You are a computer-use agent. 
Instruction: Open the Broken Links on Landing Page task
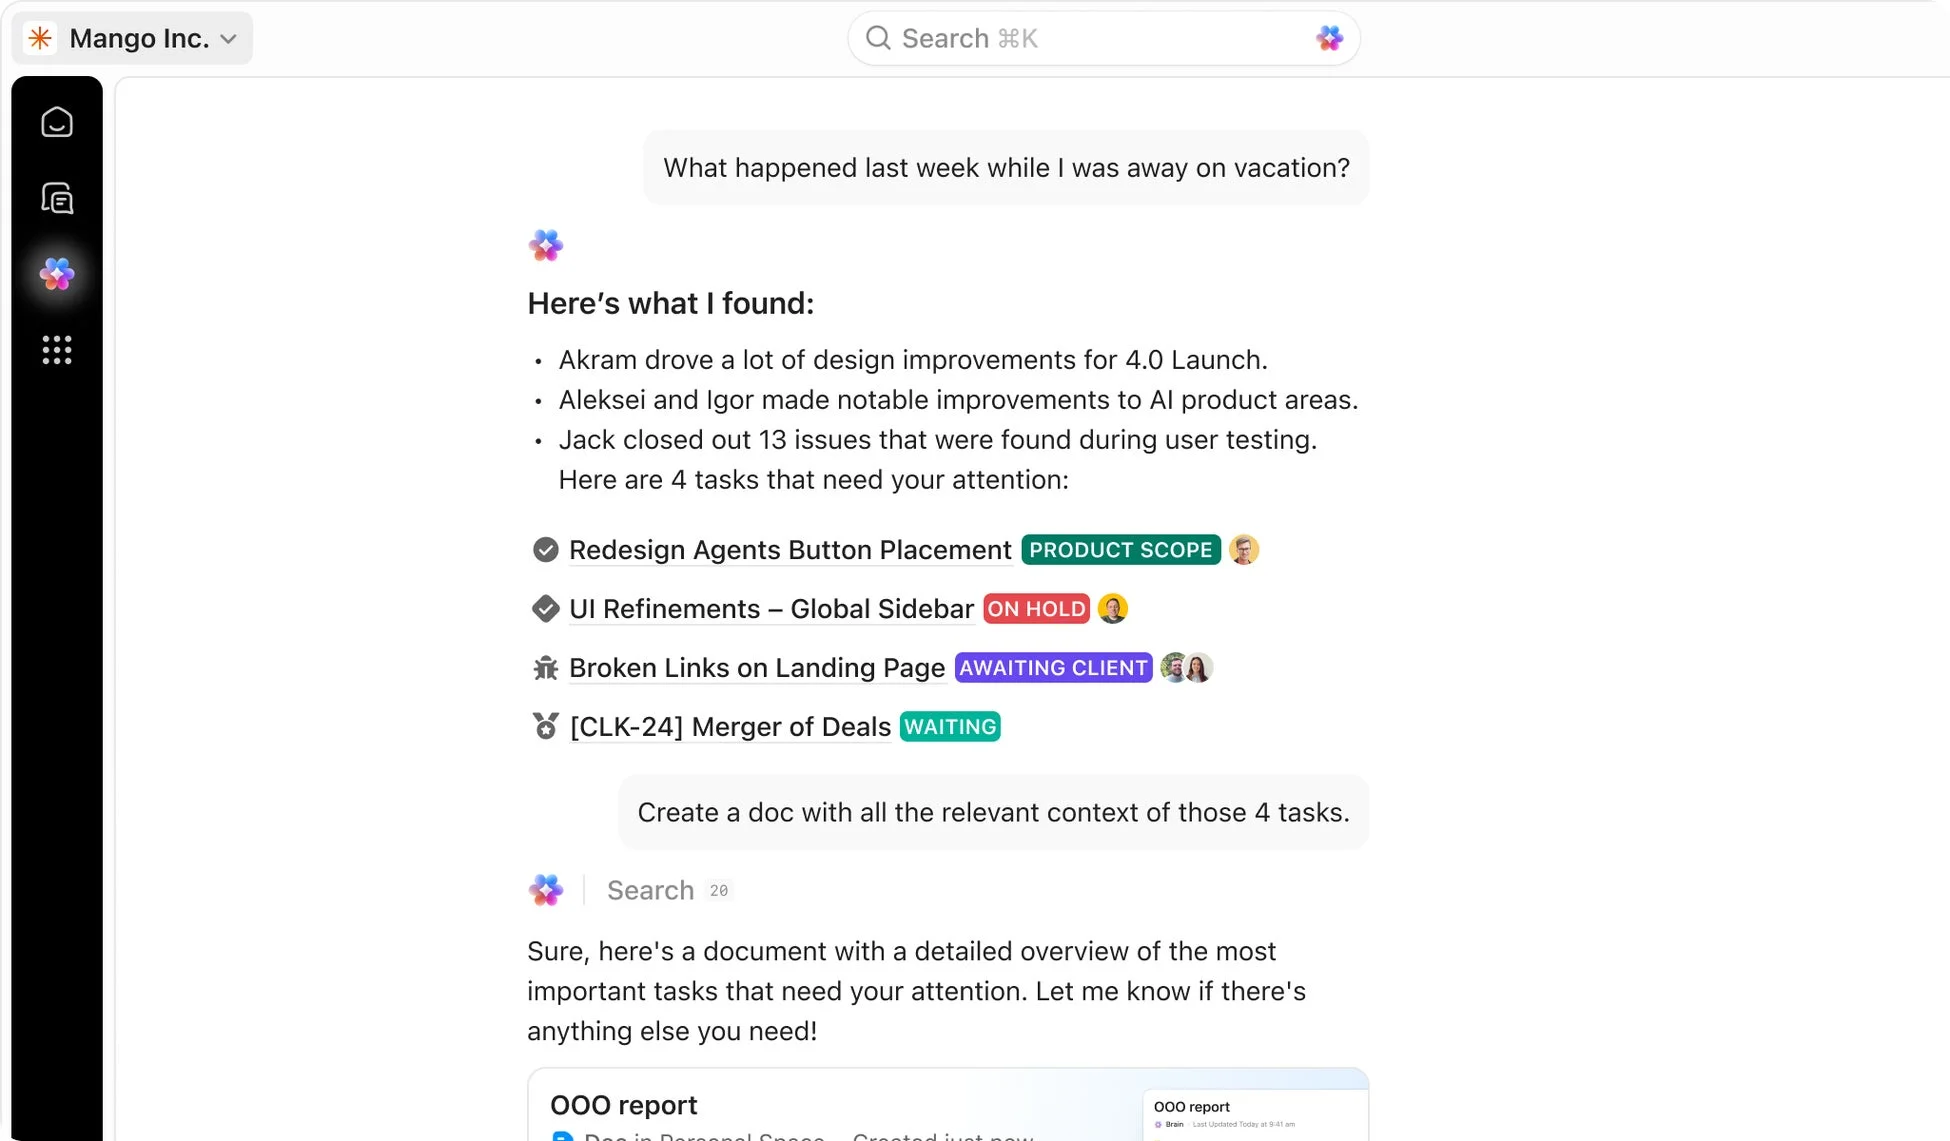tap(756, 667)
